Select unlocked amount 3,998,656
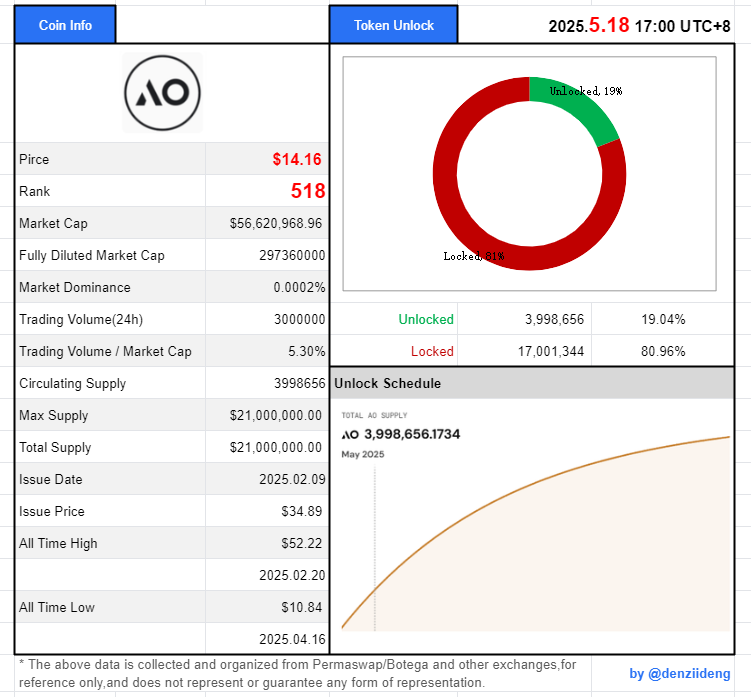 click(x=555, y=320)
